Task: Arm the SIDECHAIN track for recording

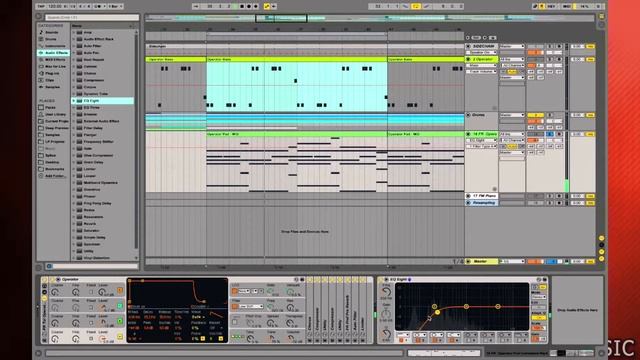Action: (559, 47)
